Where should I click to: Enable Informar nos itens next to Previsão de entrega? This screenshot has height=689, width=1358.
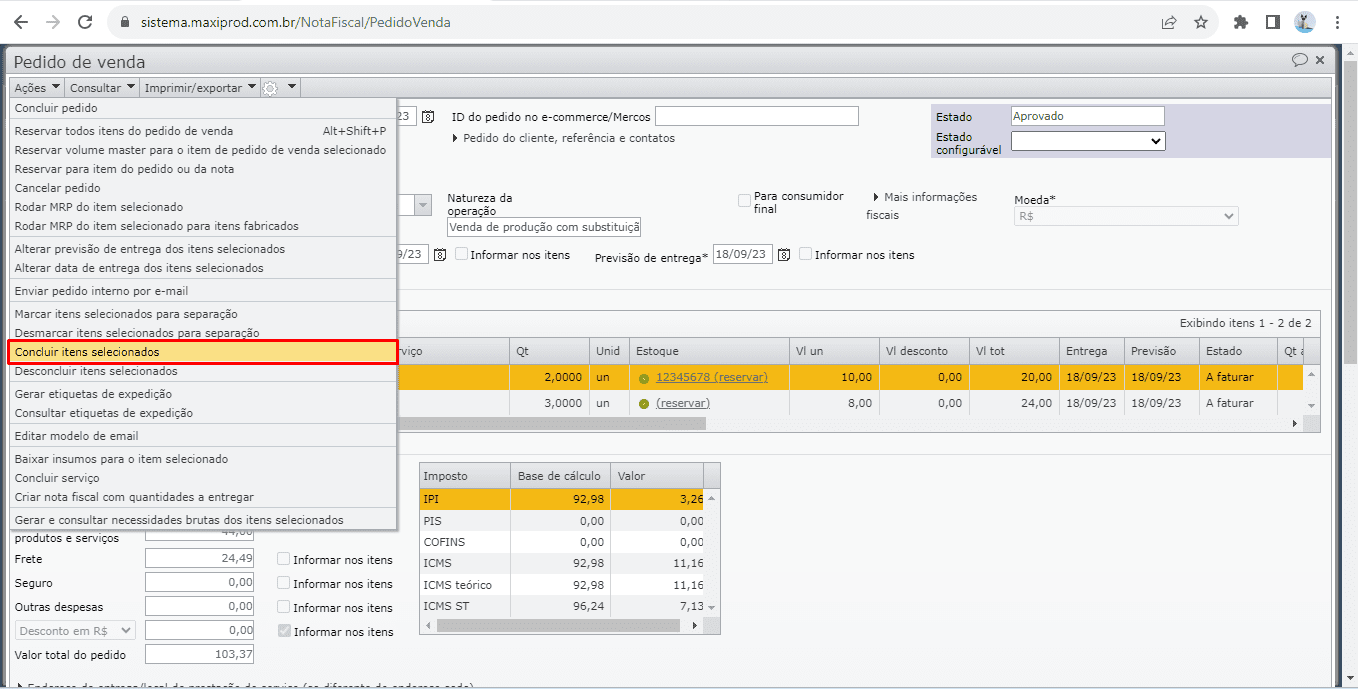[806, 255]
